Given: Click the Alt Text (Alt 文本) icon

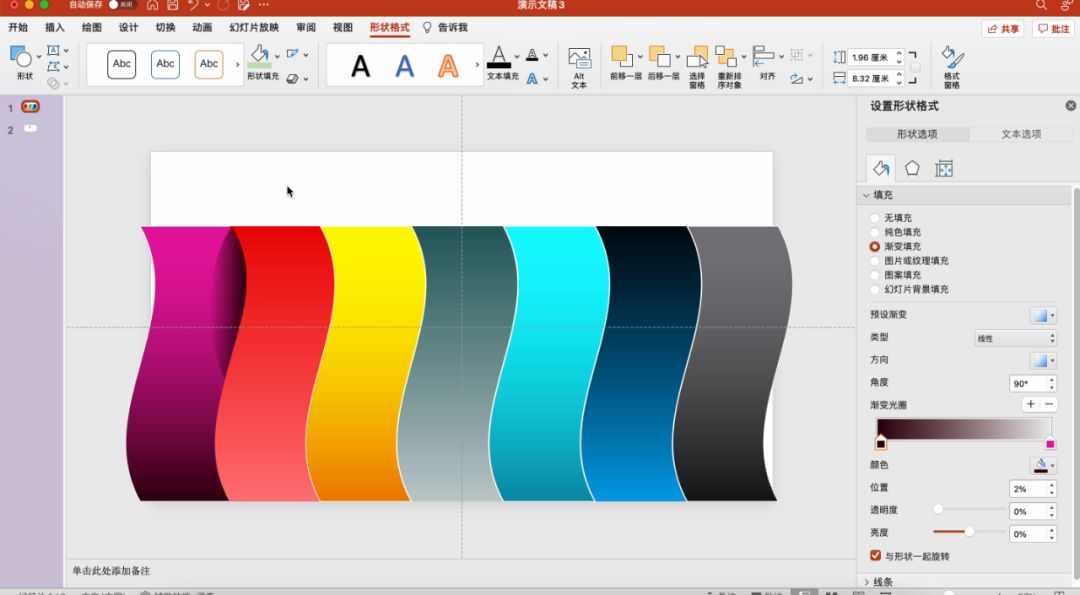Looking at the screenshot, I should point(579,59).
